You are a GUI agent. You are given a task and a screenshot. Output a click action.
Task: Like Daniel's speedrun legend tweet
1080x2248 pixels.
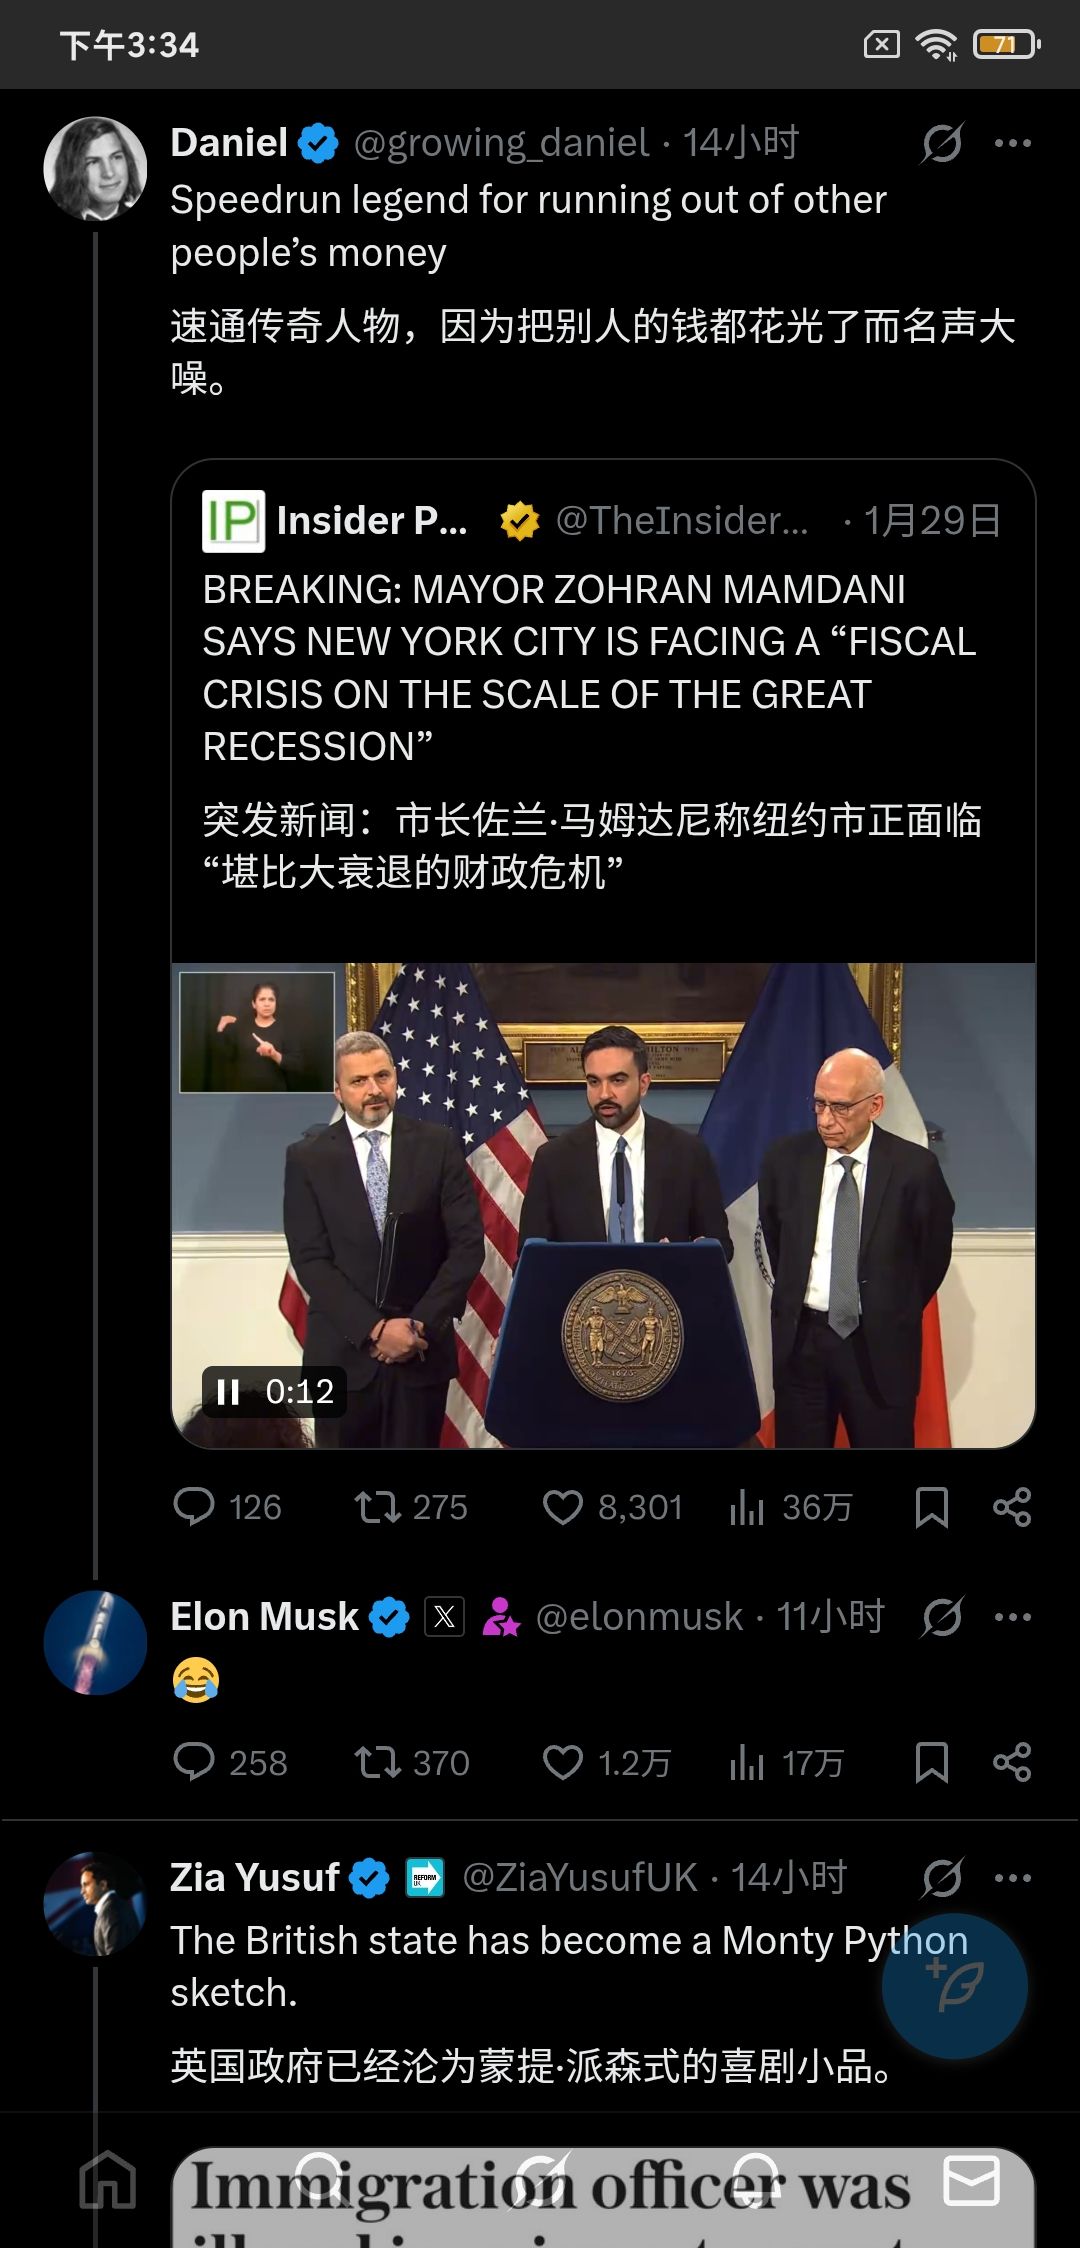point(562,1507)
